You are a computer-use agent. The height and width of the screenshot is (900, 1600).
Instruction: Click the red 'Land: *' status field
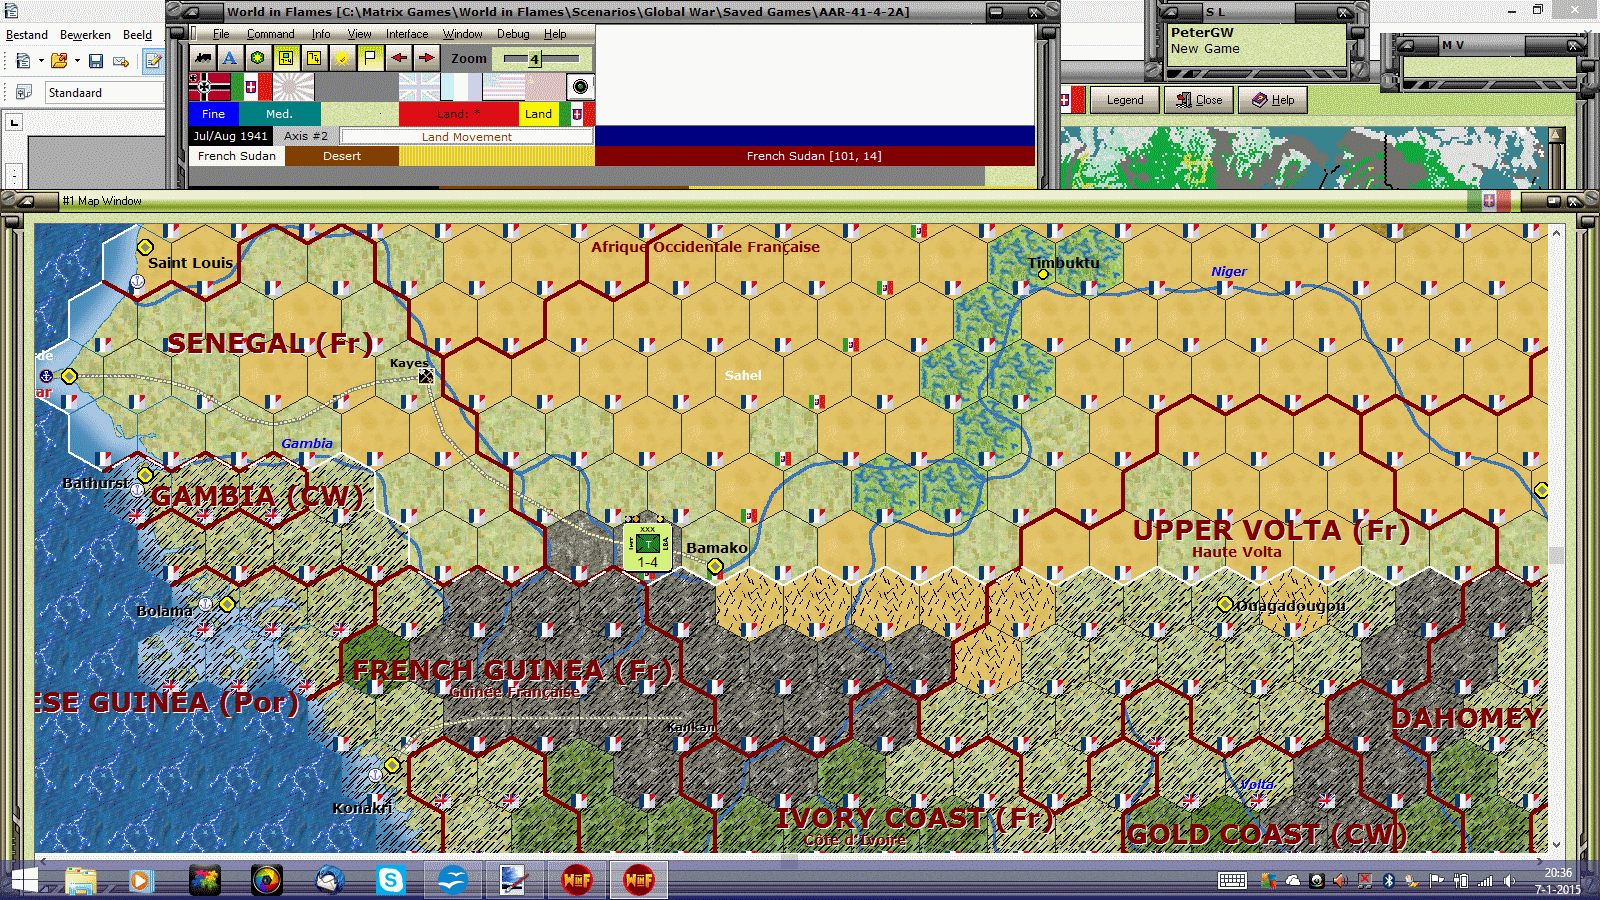tap(458, 114)
